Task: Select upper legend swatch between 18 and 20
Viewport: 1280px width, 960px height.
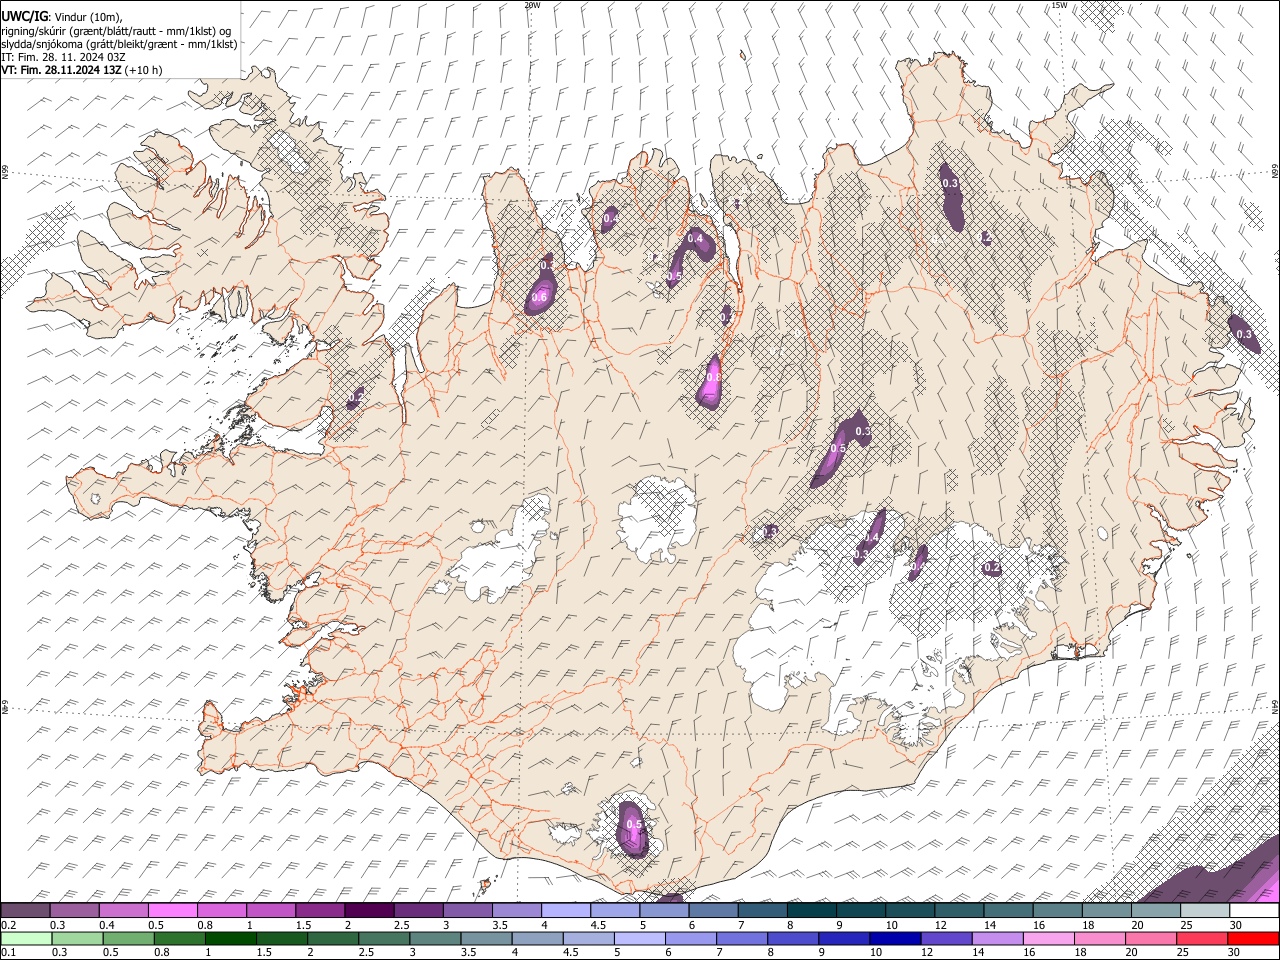Action: [1106, 911]
